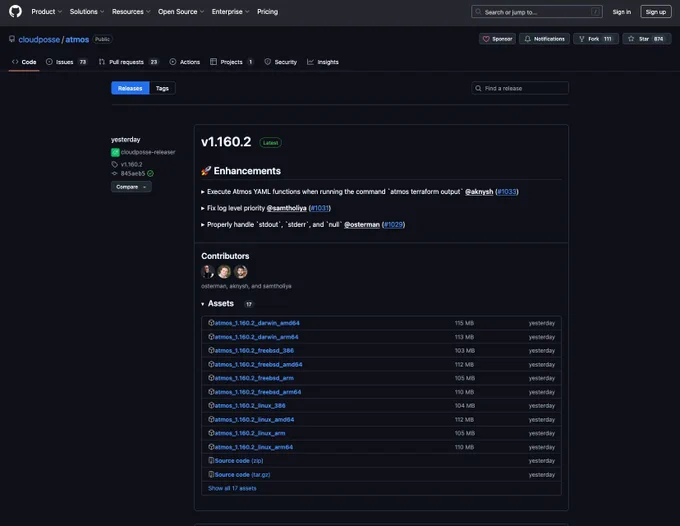This screenshot has height=526, width=680.
Task: Switch to the Code tab
Action: click(24, 62)
